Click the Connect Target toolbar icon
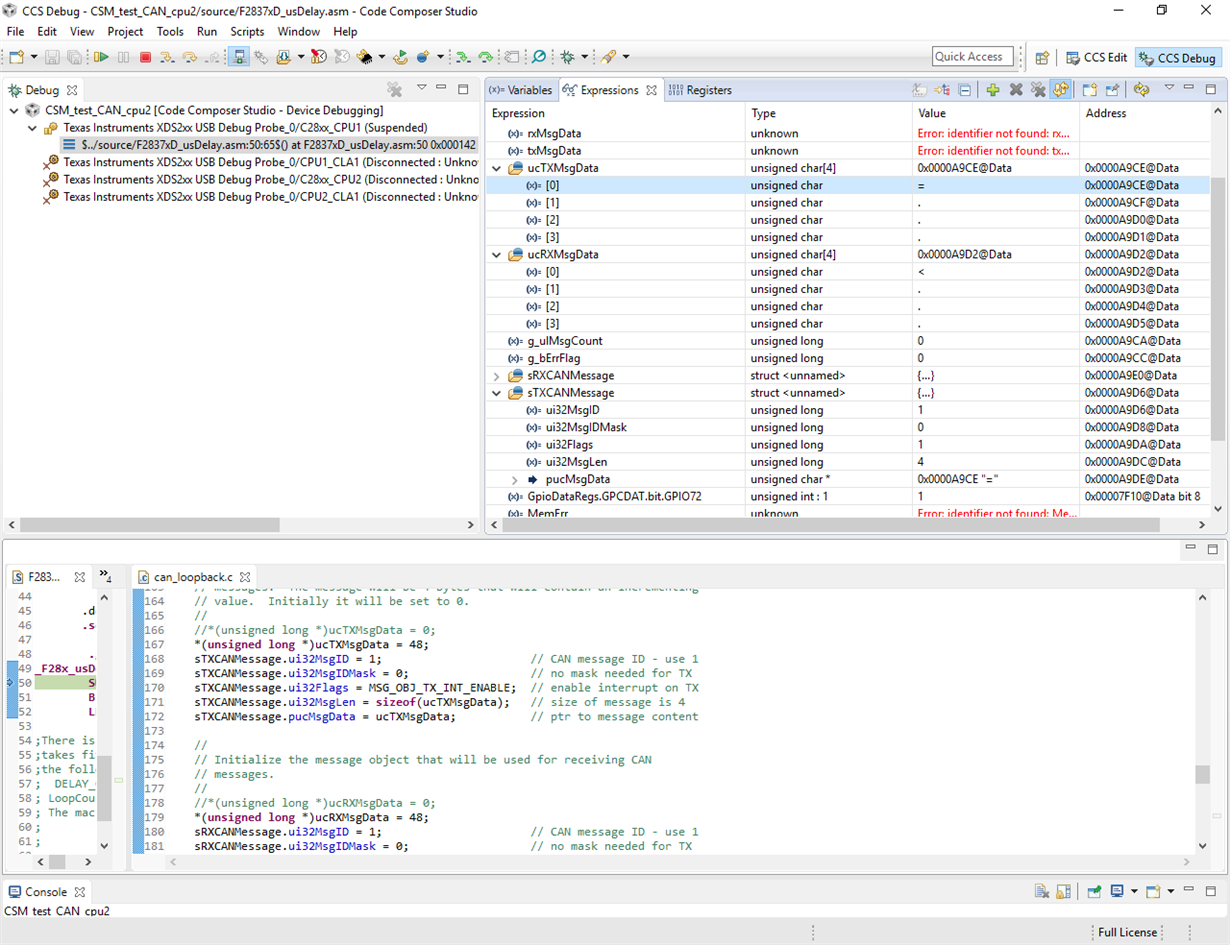 click(239, 57)
